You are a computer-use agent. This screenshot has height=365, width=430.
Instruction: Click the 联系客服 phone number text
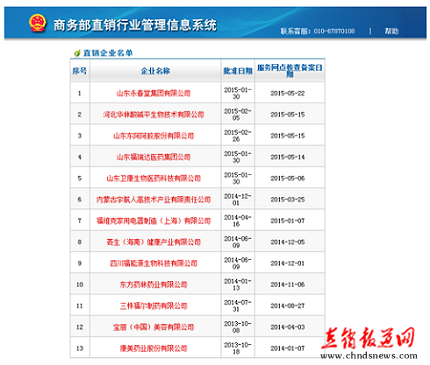pos(317,31)
